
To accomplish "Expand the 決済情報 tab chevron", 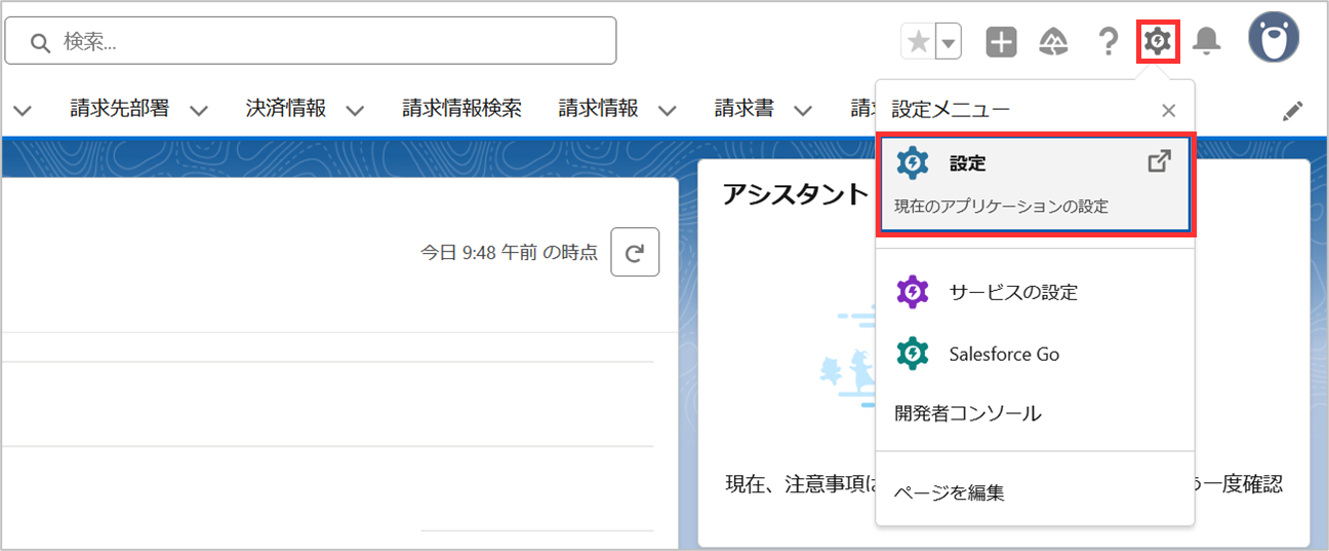I will [354, 110].
